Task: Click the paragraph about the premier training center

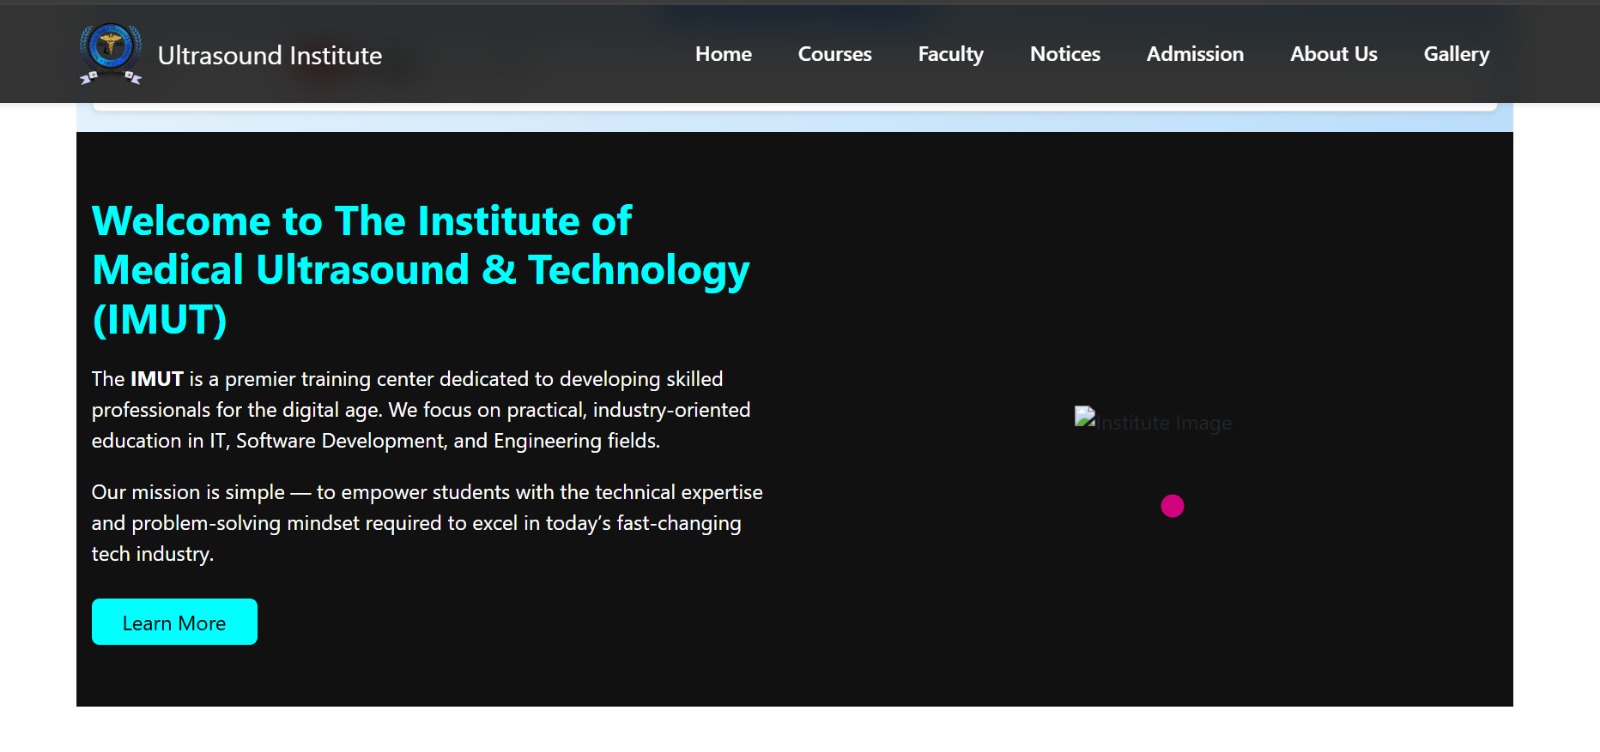Action: click(x=420, y=410)
